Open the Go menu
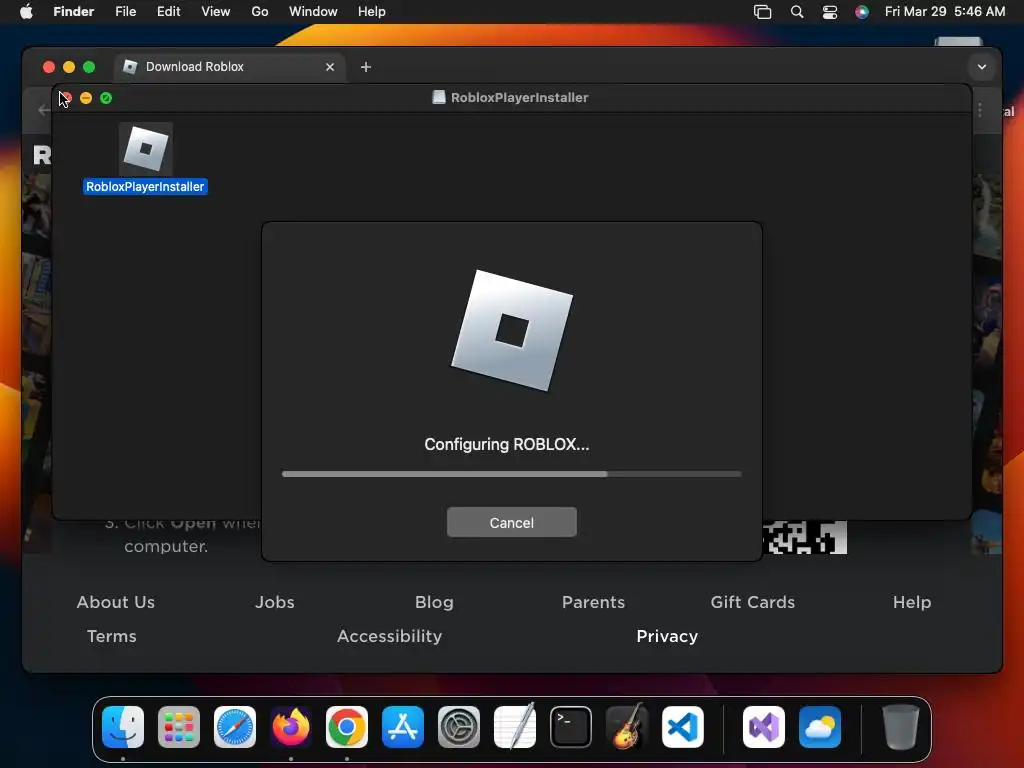The width and height of the screenshot is (1024, 768). tap(260, 11)
